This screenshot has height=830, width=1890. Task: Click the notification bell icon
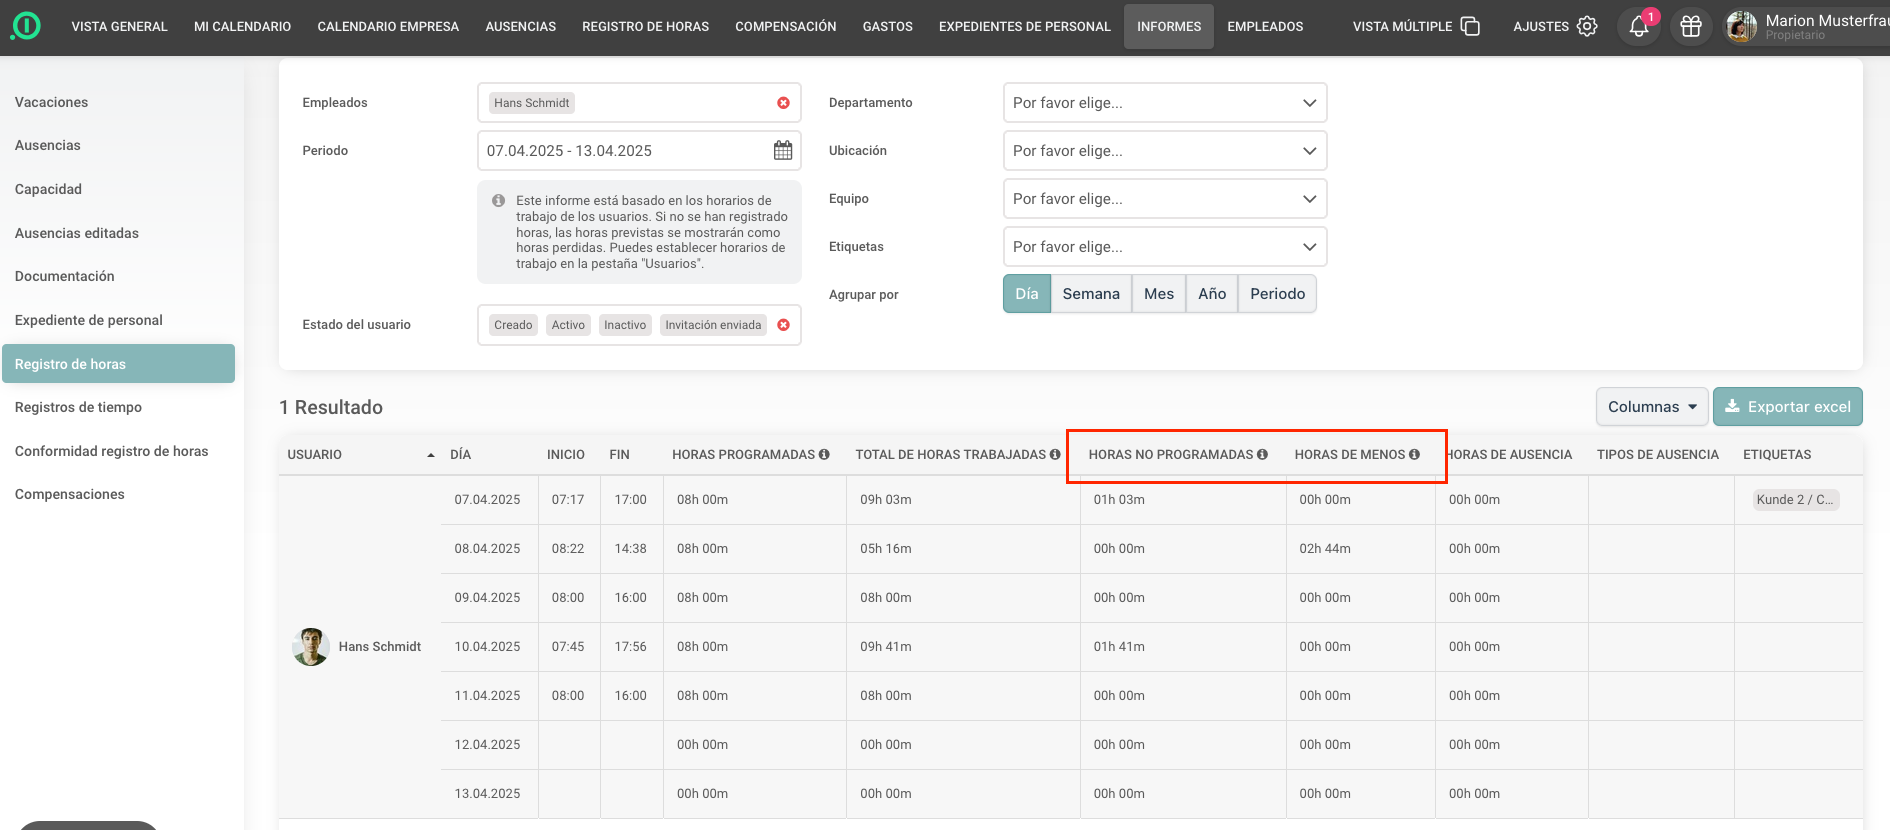pos(1638,27)
